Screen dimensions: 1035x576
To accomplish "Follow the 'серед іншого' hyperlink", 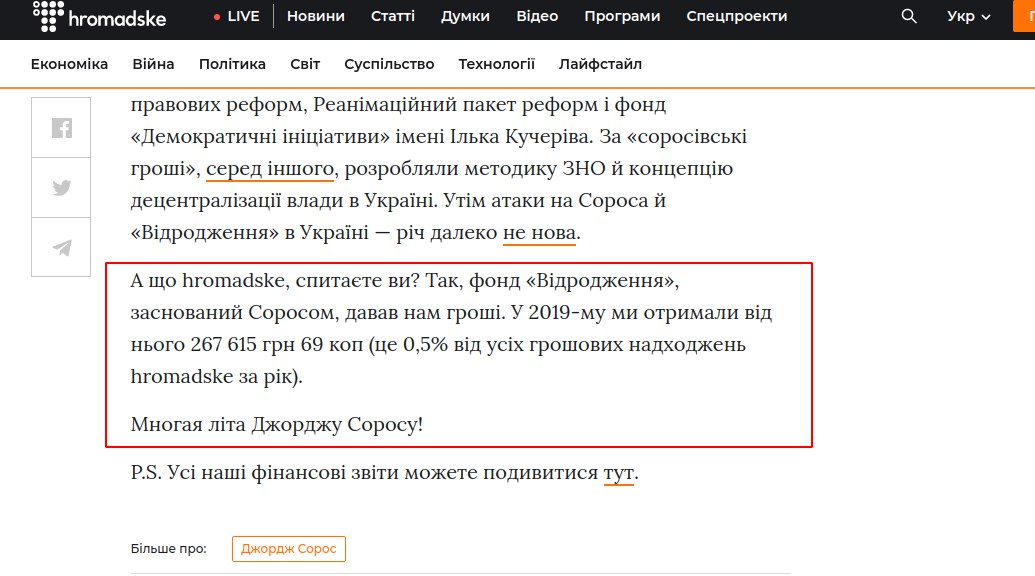I will 270,169.
